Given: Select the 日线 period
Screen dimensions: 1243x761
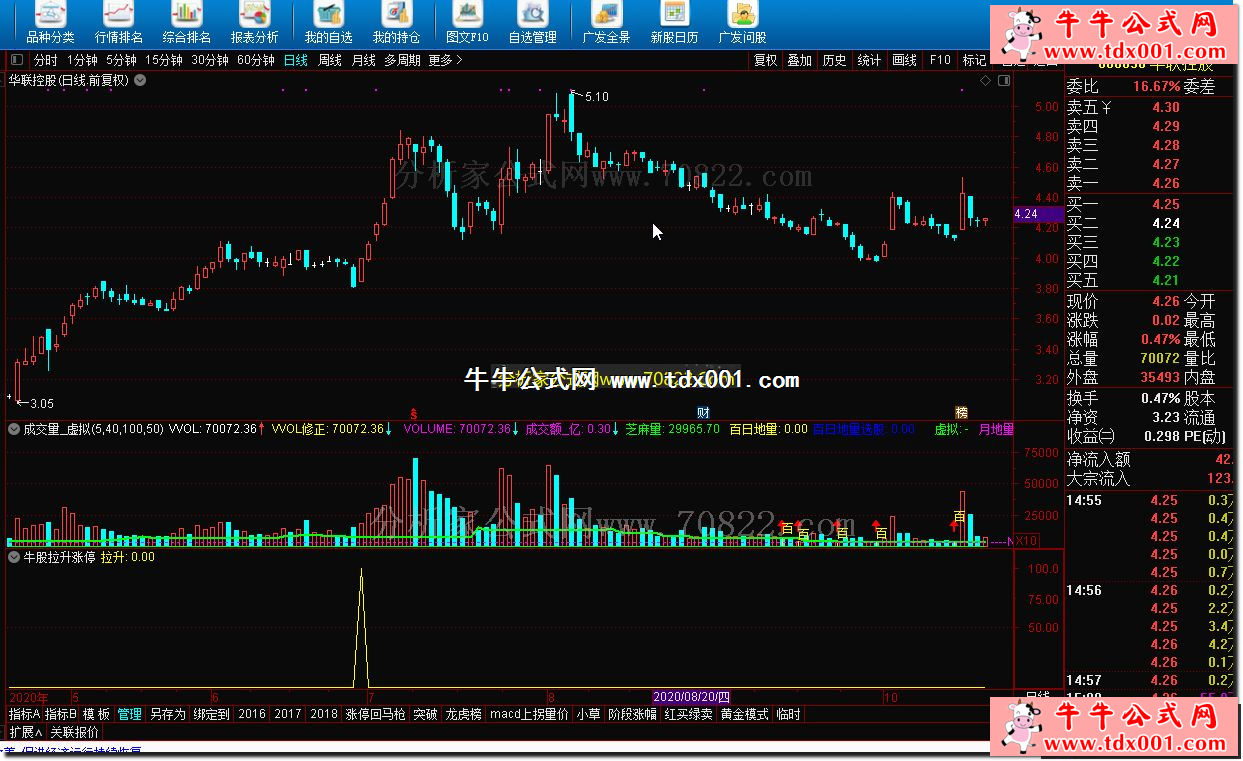Looking at the screenshot, I should (x=296, y=60).
